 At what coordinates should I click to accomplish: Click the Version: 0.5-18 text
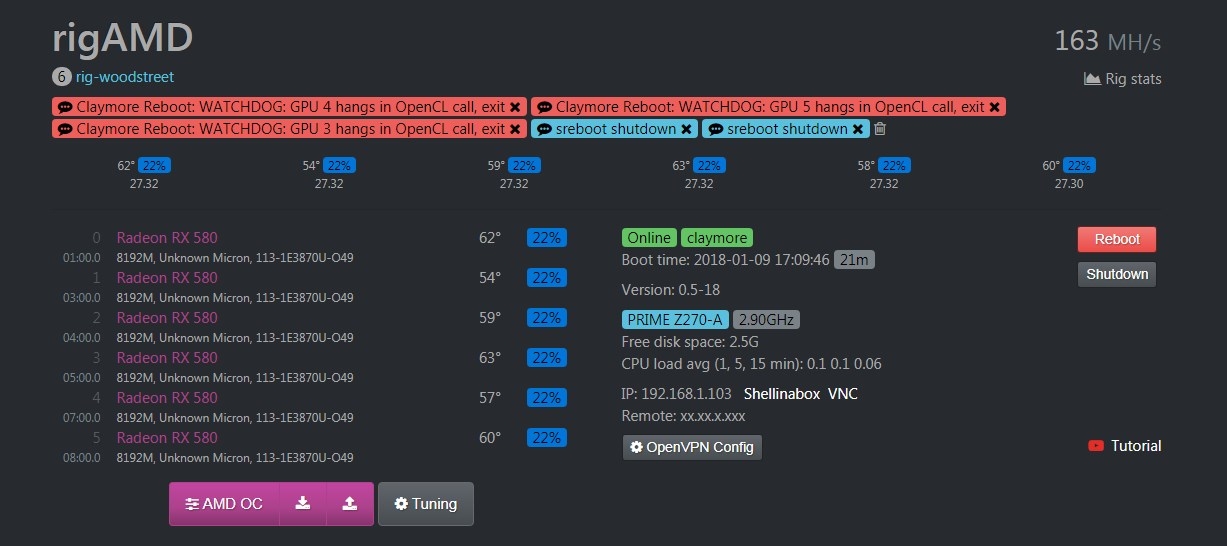tap(671, 290)
